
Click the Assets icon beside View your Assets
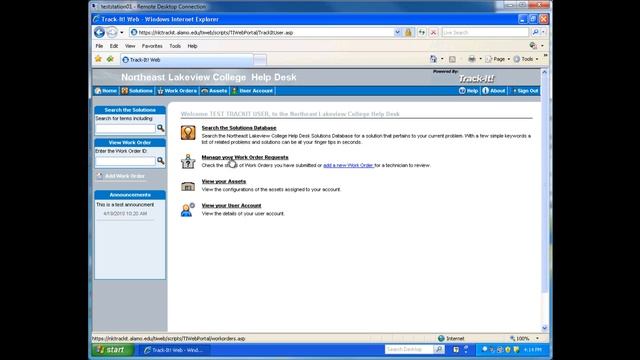pos(188,187)
